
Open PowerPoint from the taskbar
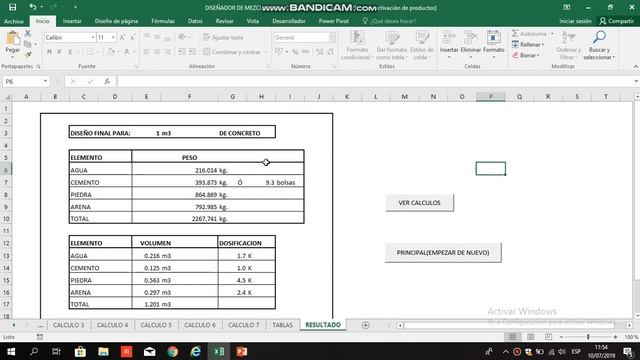point(242,351)
